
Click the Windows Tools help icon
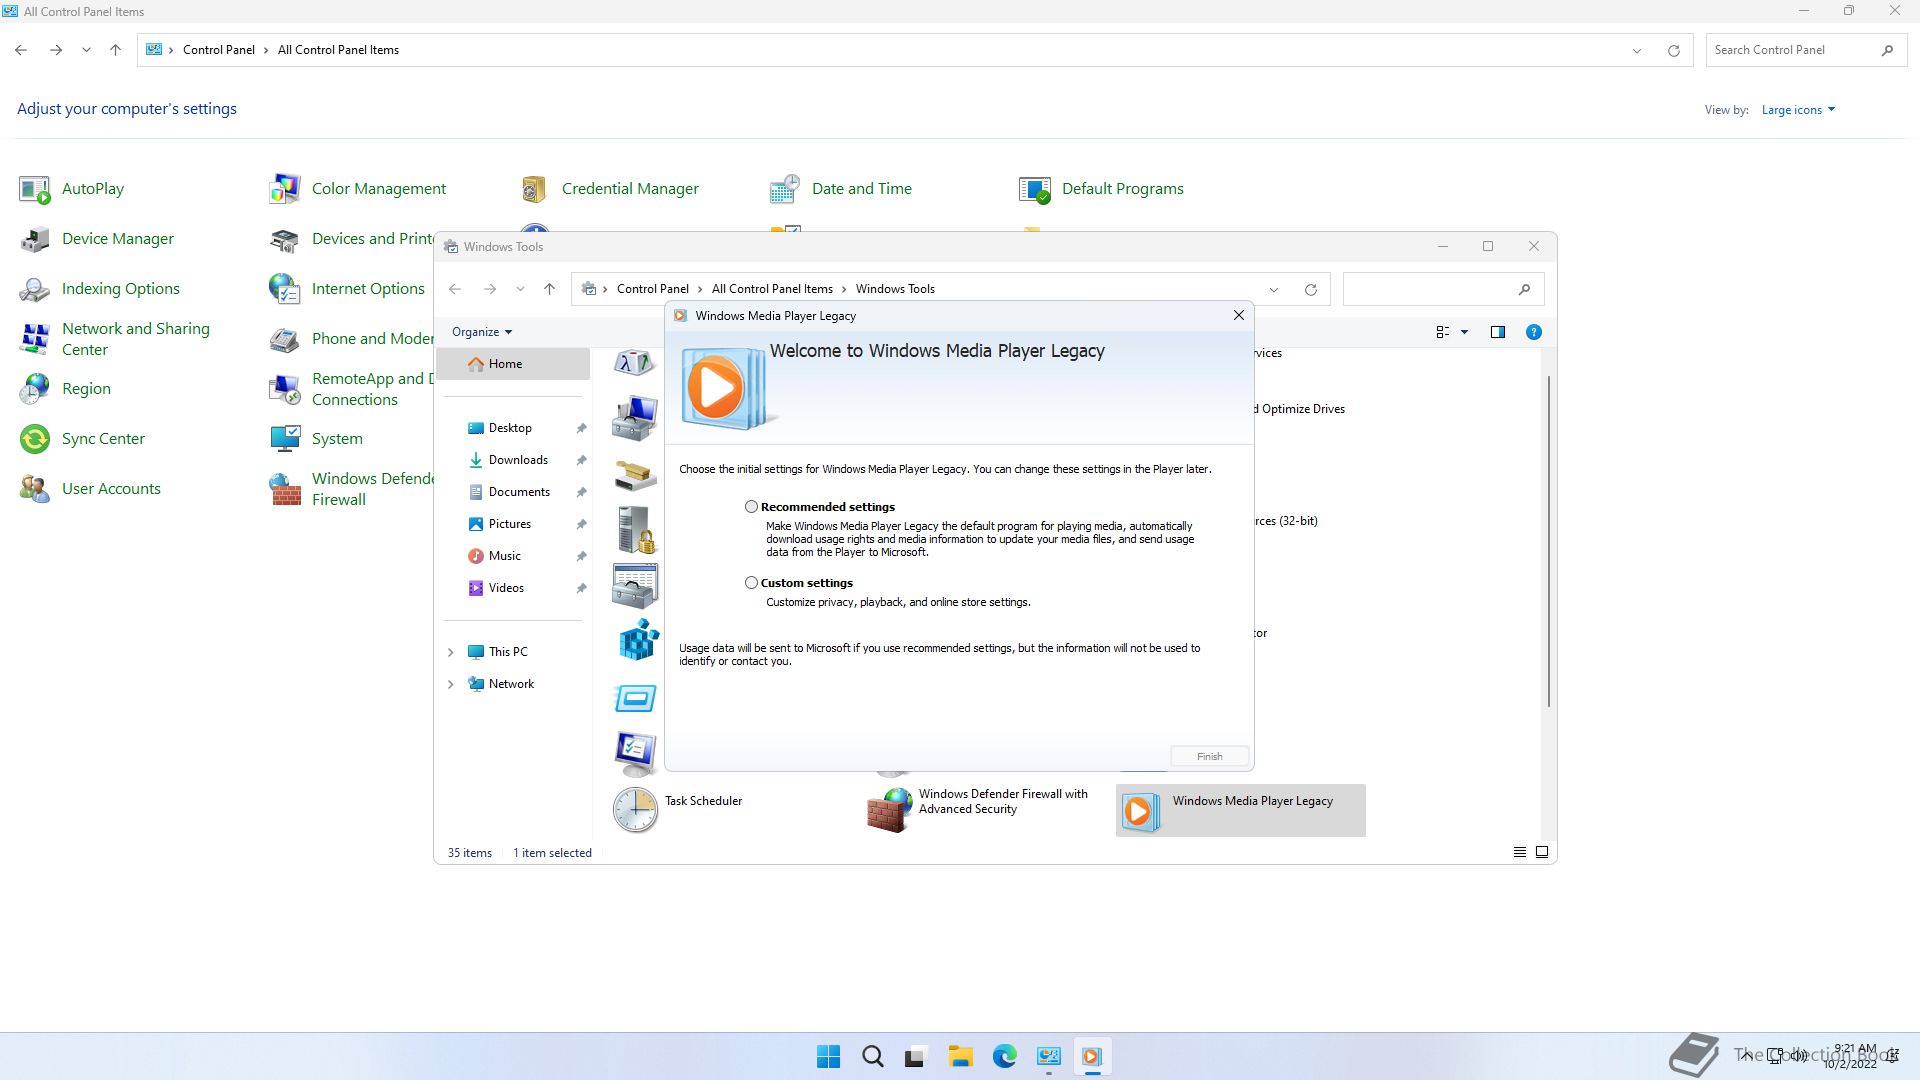coord(1533,332)
